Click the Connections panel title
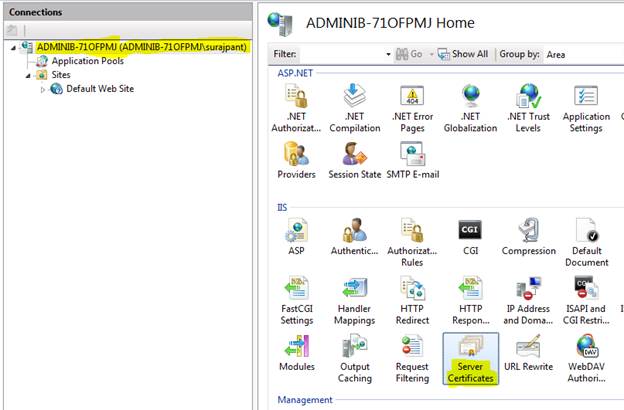Viewport: 624px width, 410px height. (35, 12)
